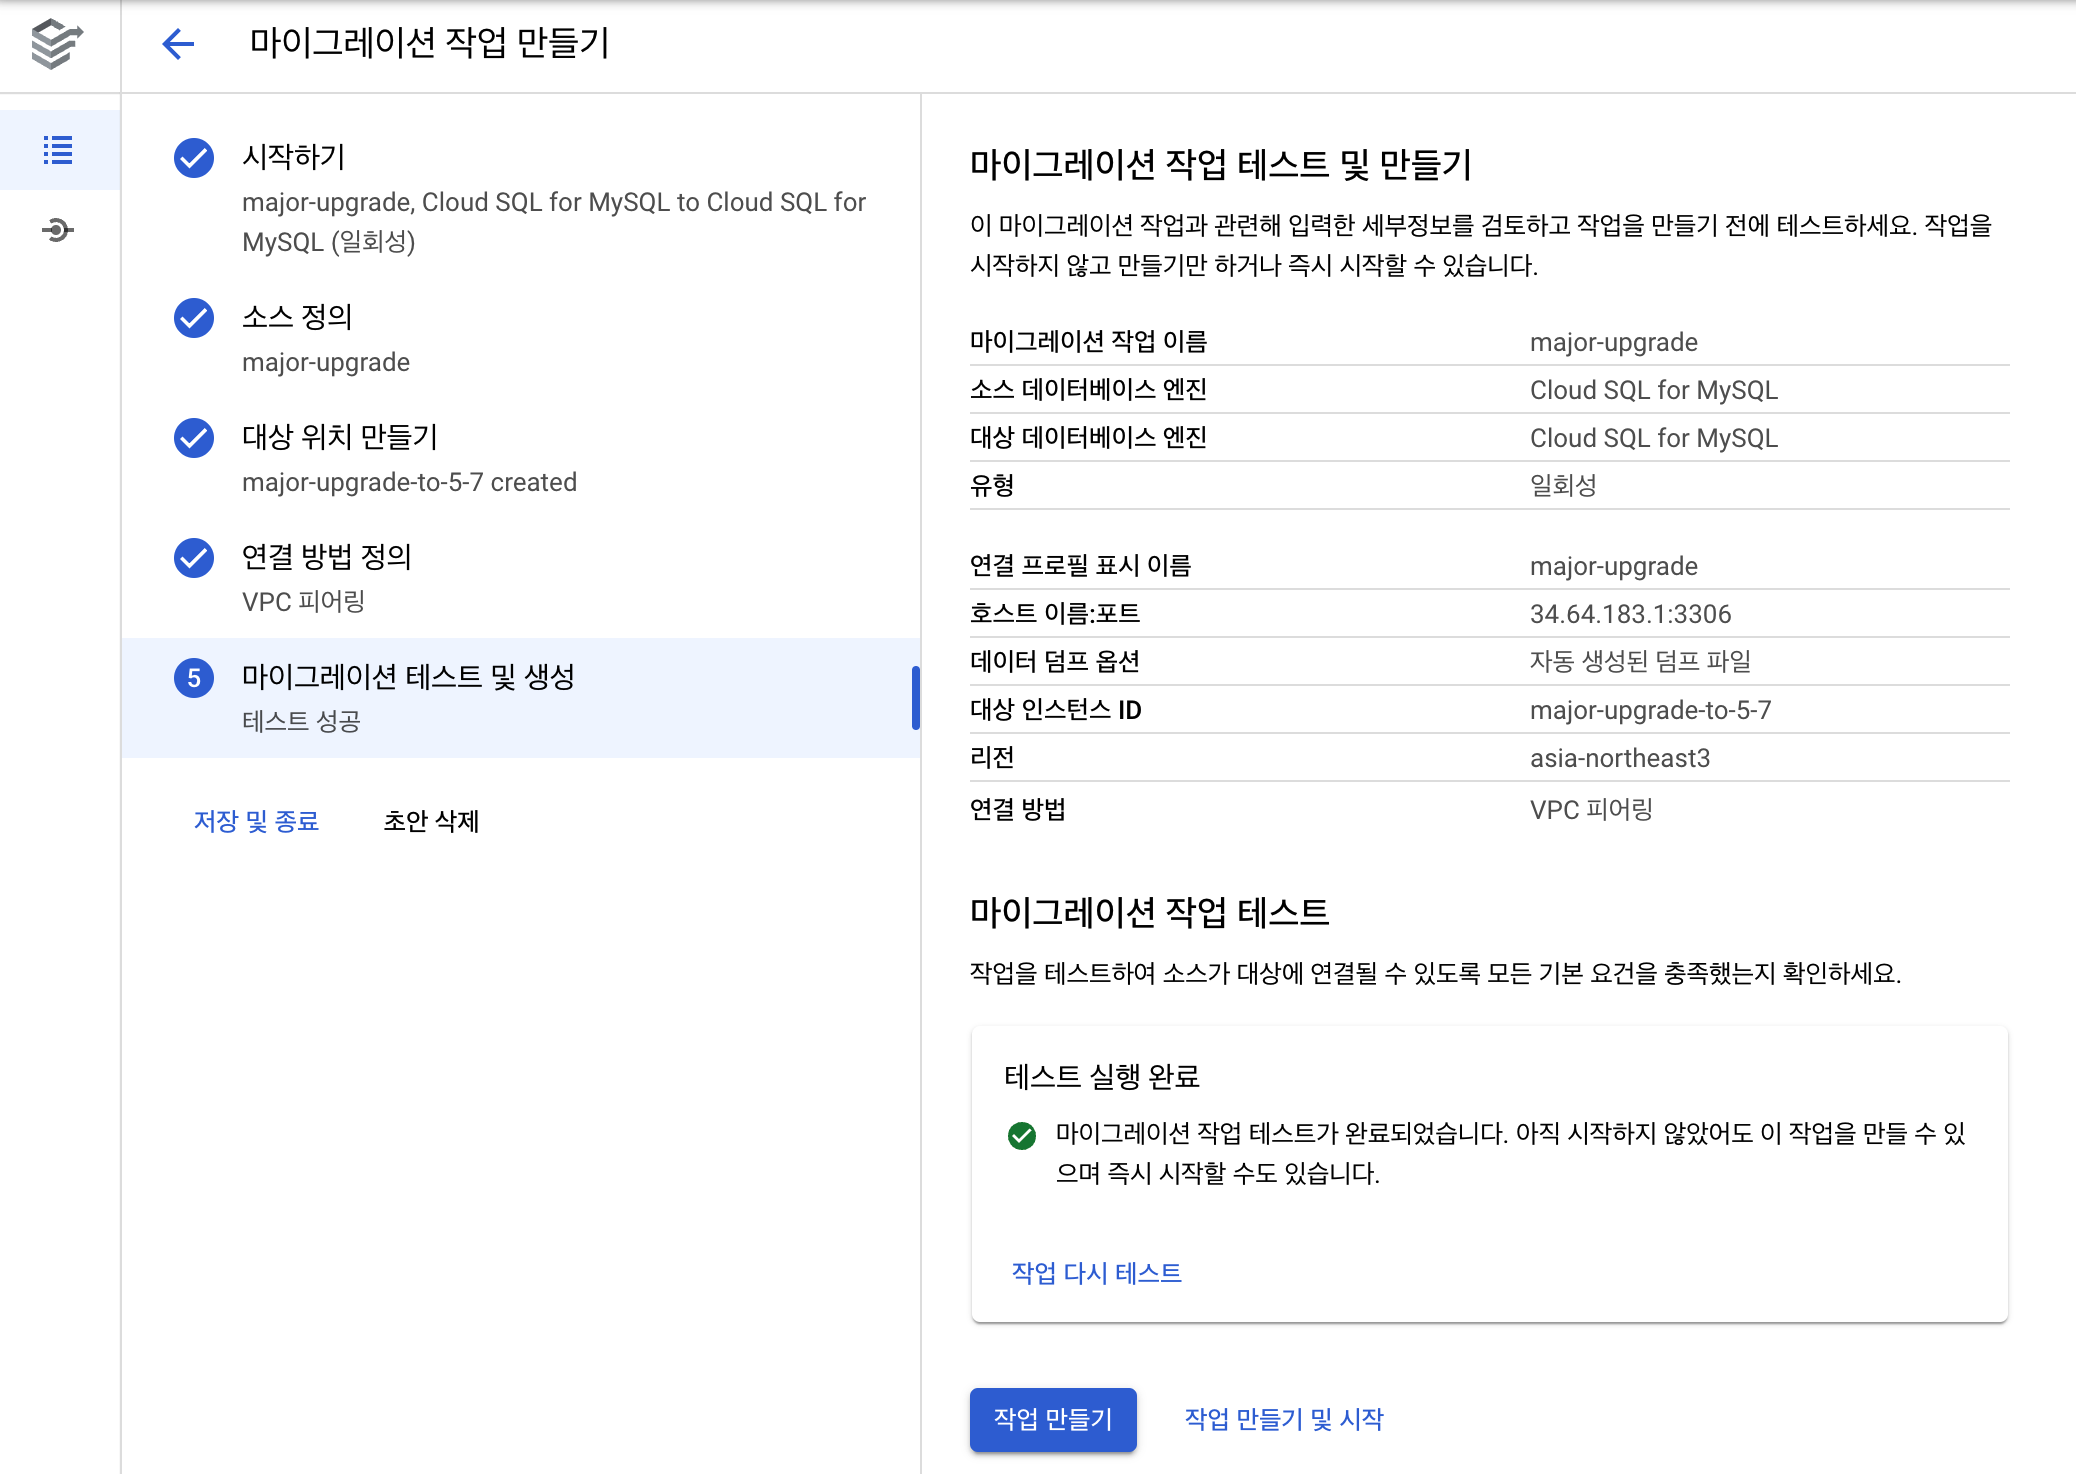Click the 작업 다시 테스트 link
Viewport: 2076px width, 1474px height.
1096,1273
